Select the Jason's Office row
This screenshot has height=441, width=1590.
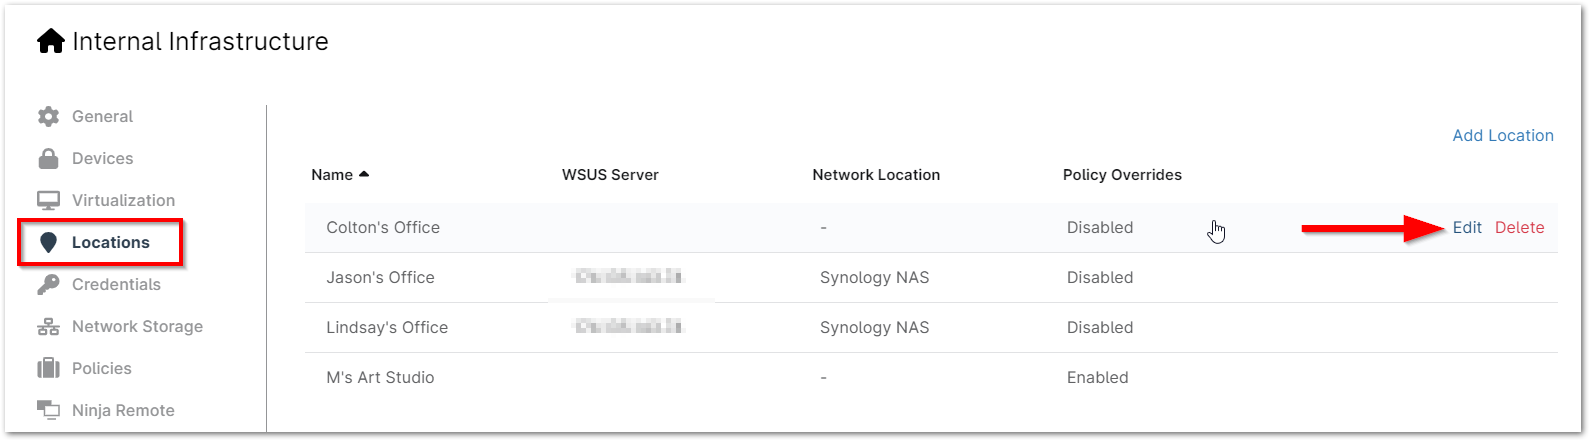[x=381, y=278]
